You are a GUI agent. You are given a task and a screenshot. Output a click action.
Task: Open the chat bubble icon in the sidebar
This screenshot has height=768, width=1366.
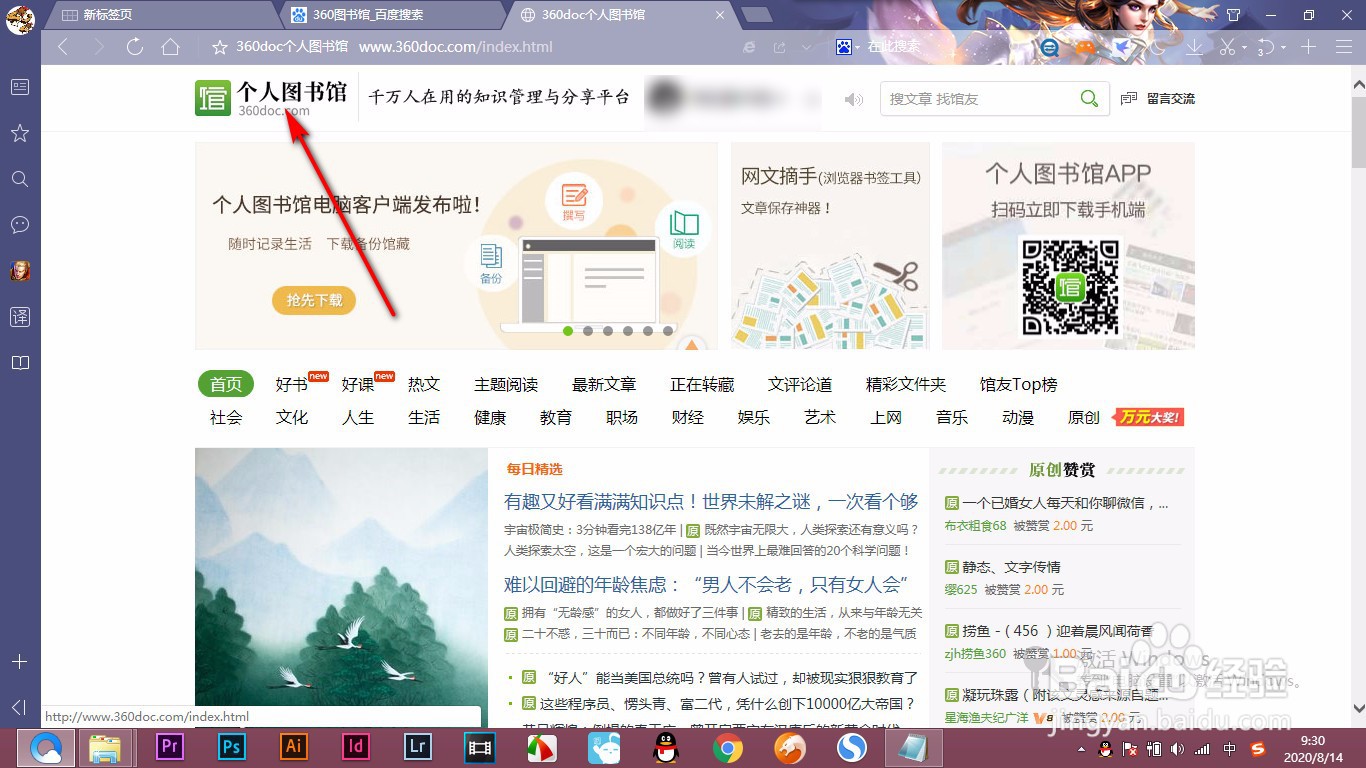[19, 225]
